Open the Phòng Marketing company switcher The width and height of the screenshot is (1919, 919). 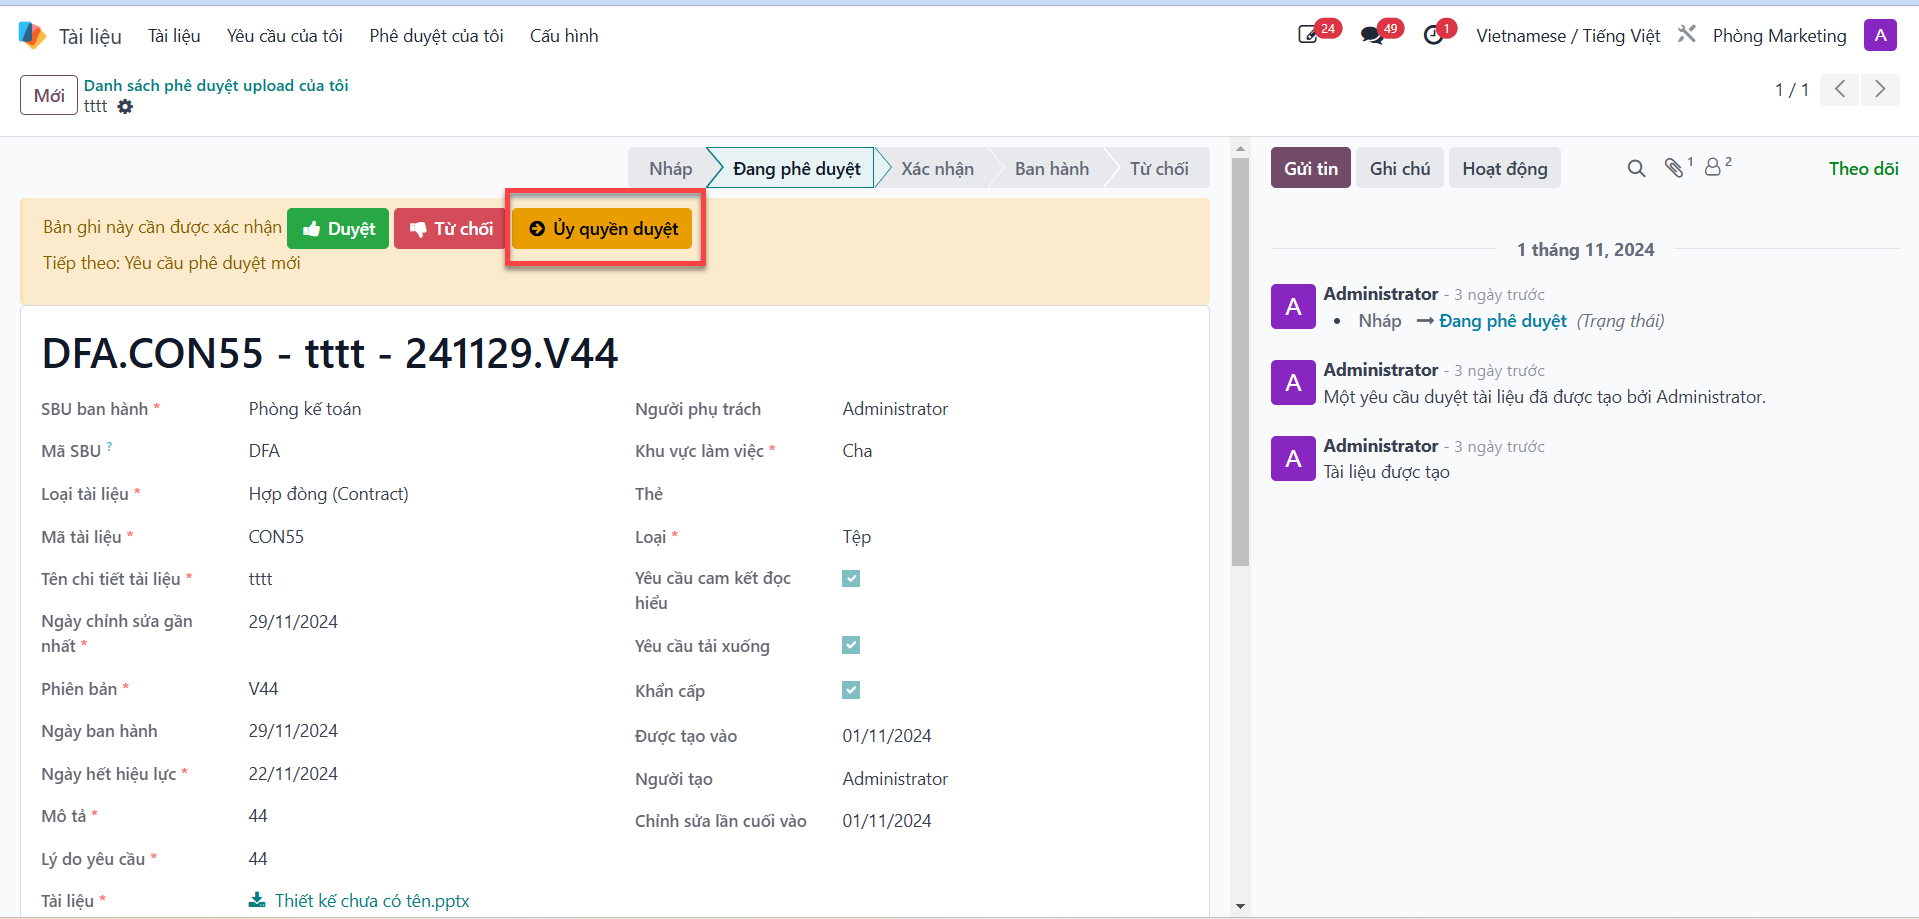pos(1780,36)
